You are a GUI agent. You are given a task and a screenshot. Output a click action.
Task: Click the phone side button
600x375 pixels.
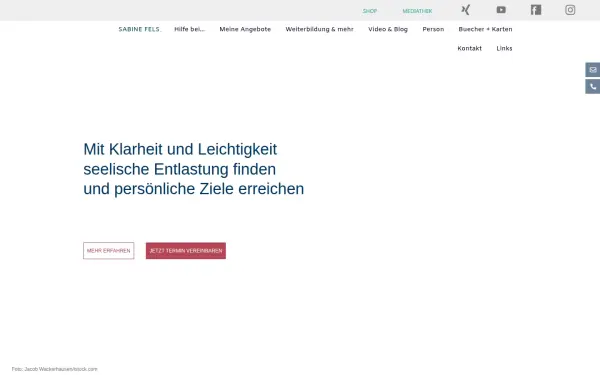[x=593, y=87]
